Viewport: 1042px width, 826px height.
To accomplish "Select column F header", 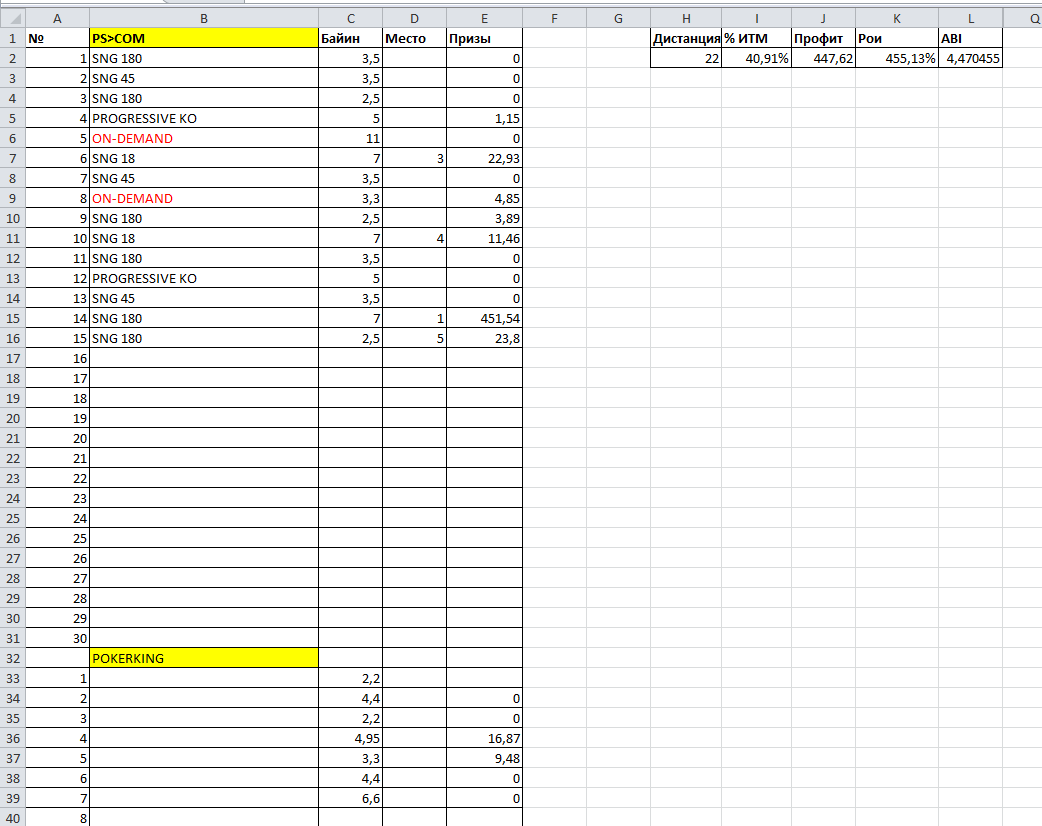I will pos(554,18).
